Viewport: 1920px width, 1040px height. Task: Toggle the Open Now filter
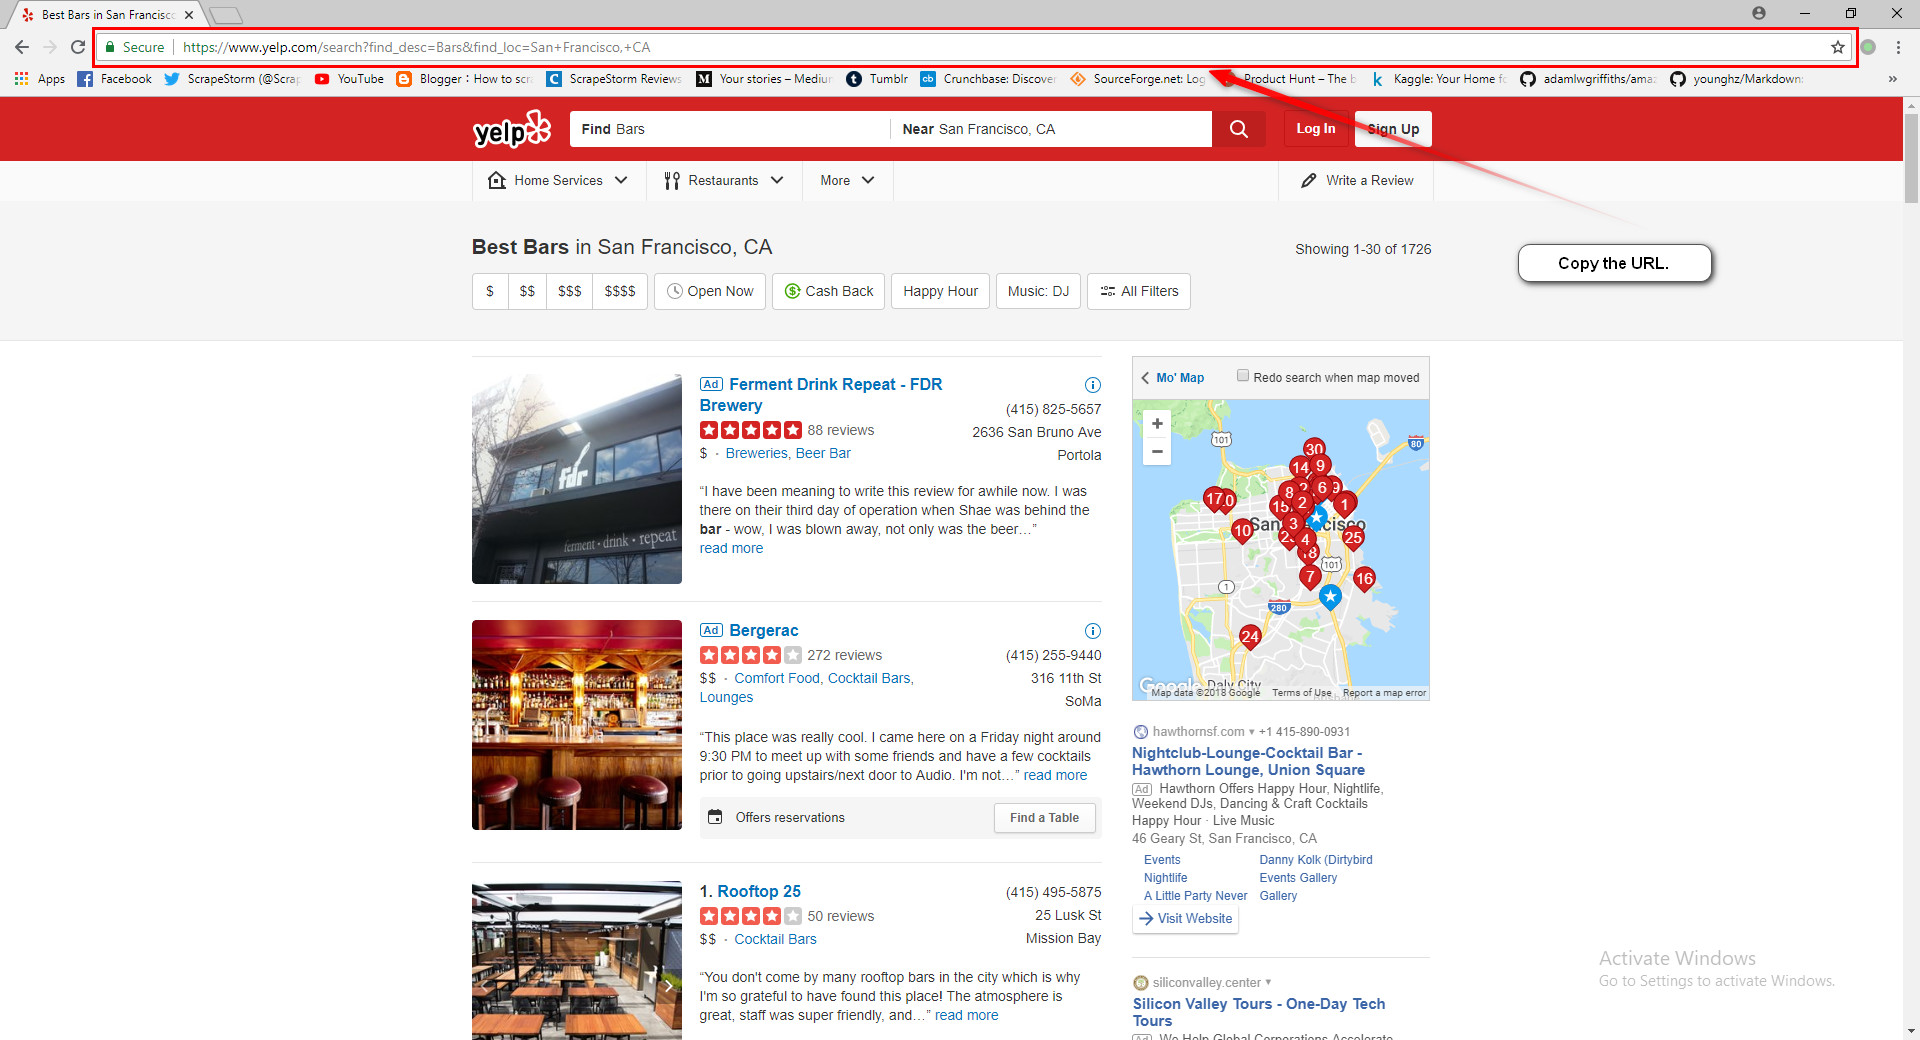tap(710, 291)
